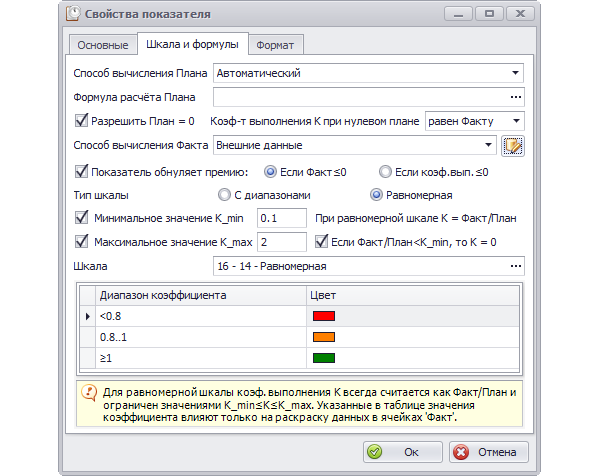
Task: Click the question hint icon
Action: [x=89, y=393]
